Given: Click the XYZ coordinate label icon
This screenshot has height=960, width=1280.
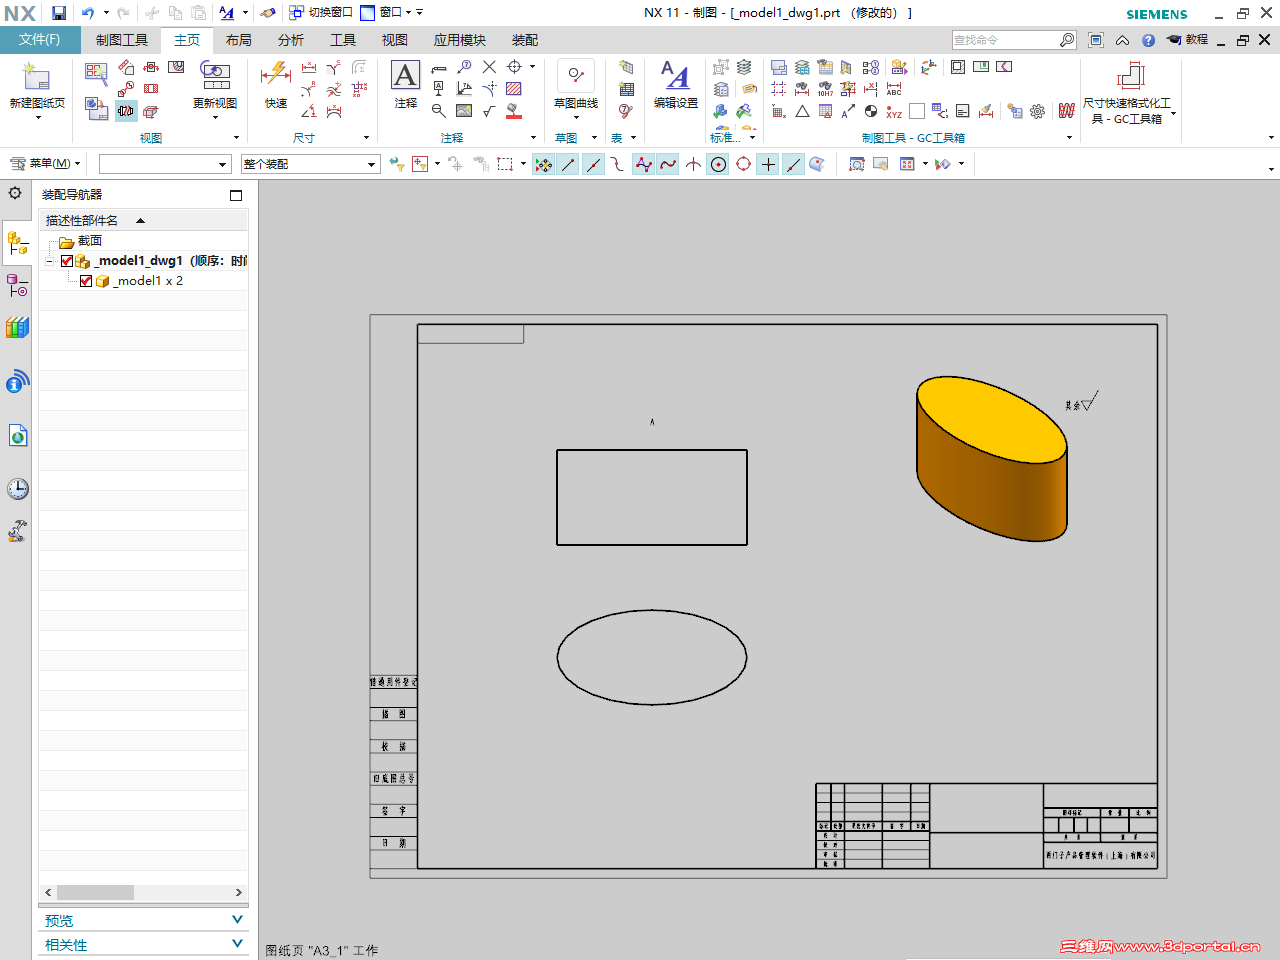Looking at the screenshot, I should click(x=894, y=112).
